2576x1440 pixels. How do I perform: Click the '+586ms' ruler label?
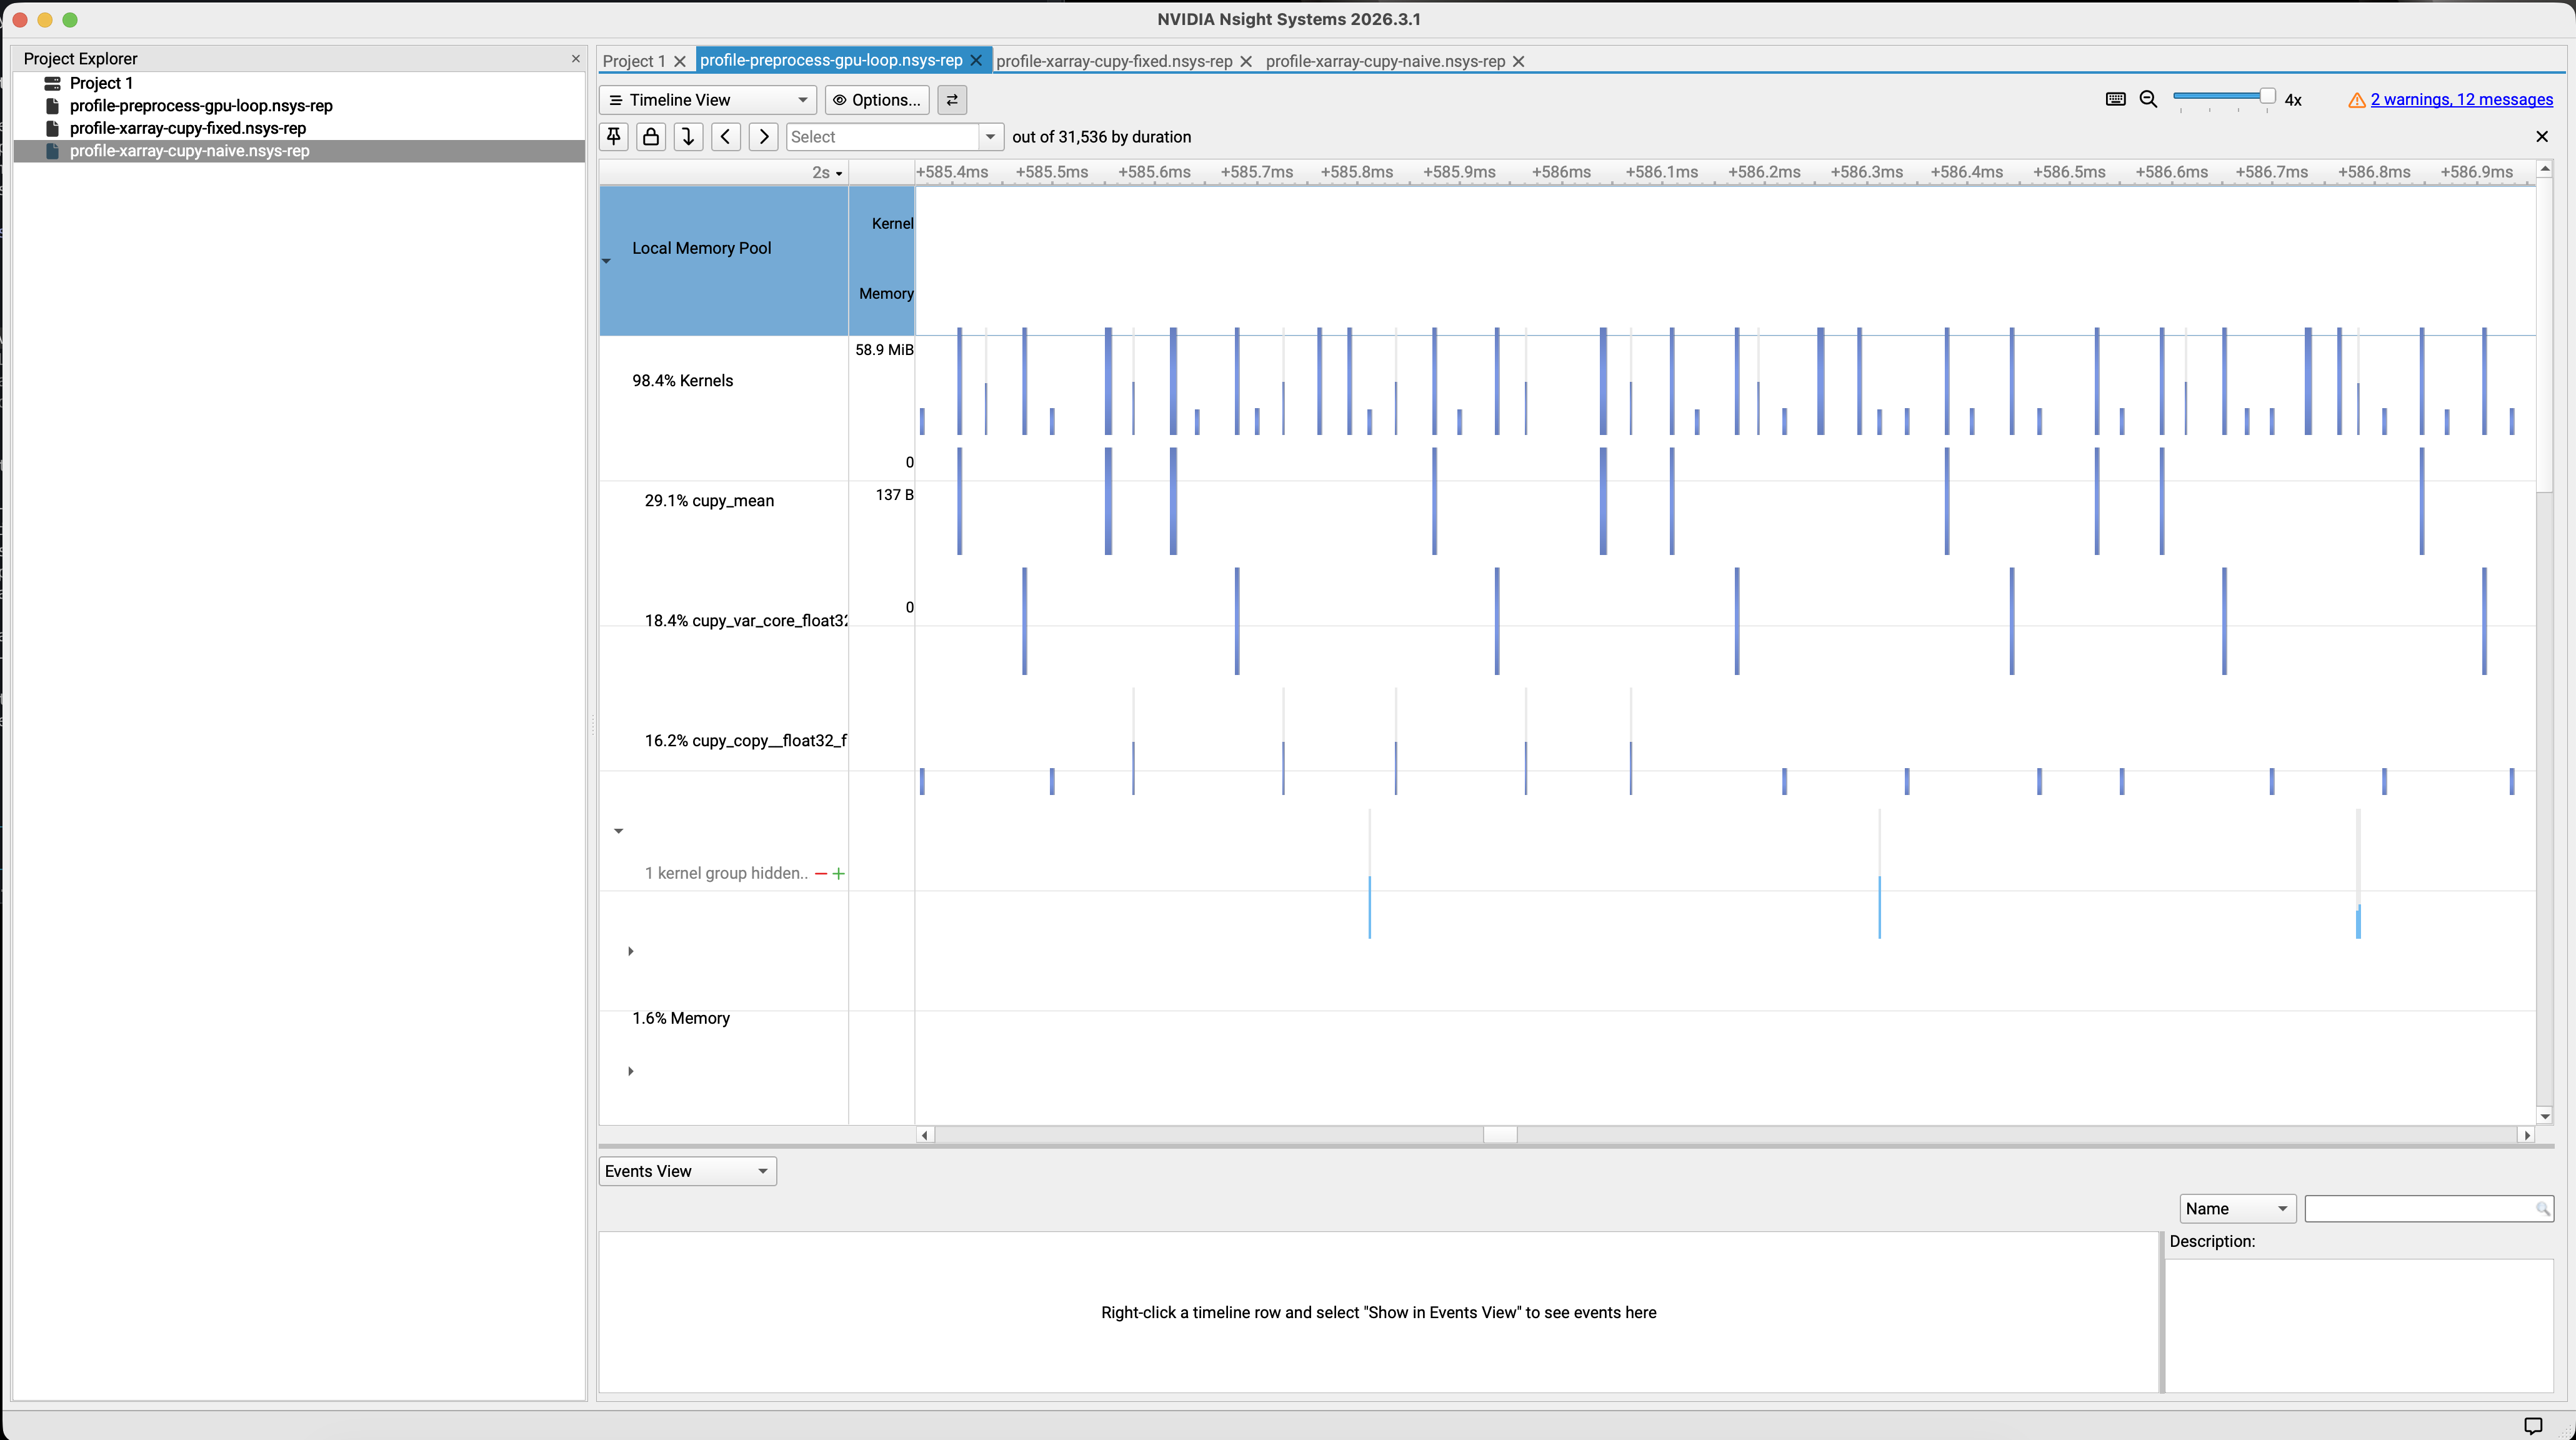tap(1561, 172)
